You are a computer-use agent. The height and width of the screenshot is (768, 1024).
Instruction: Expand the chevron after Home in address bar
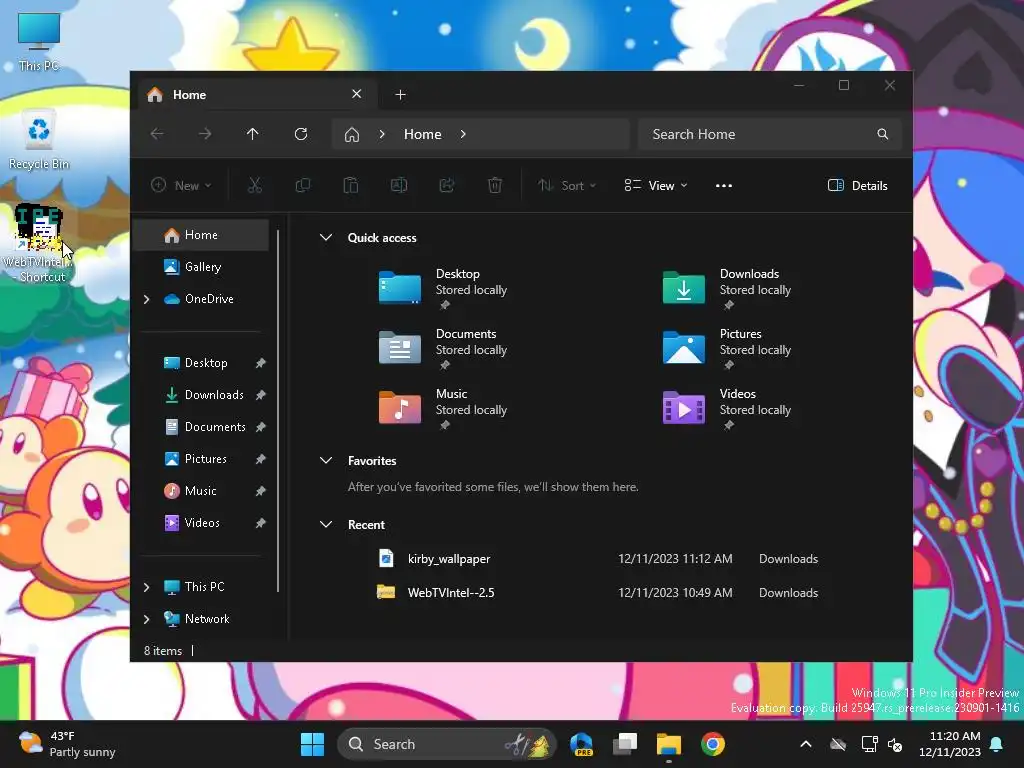[x=463, y=134]
